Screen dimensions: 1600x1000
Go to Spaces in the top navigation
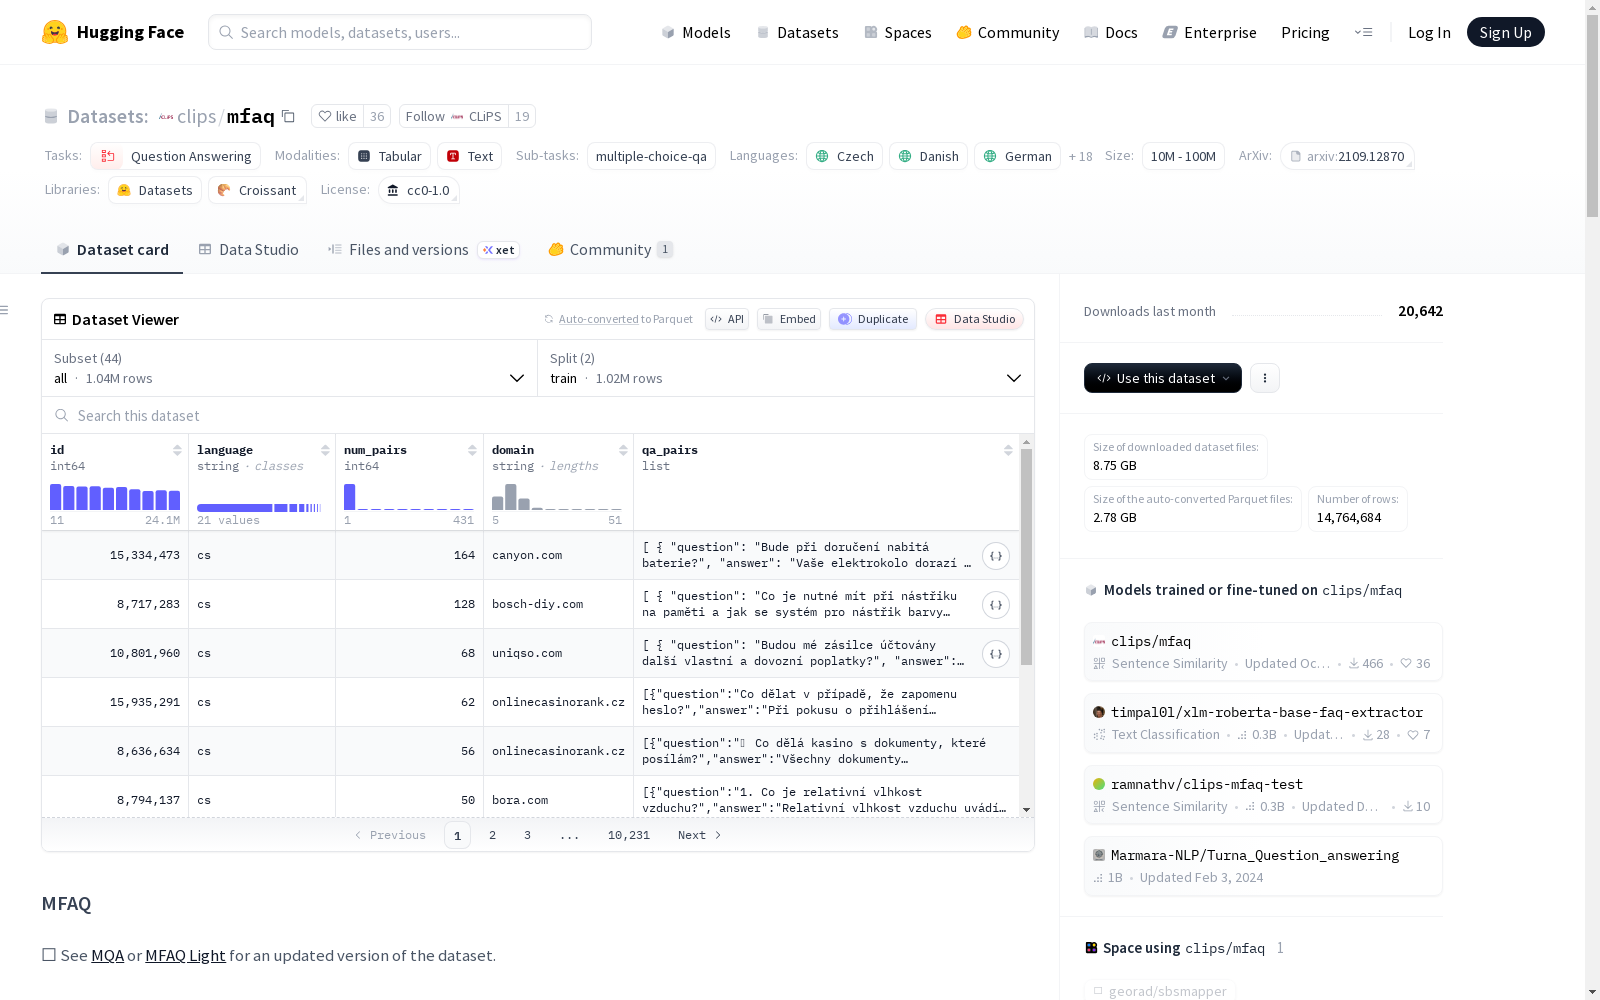click(898, 32)
